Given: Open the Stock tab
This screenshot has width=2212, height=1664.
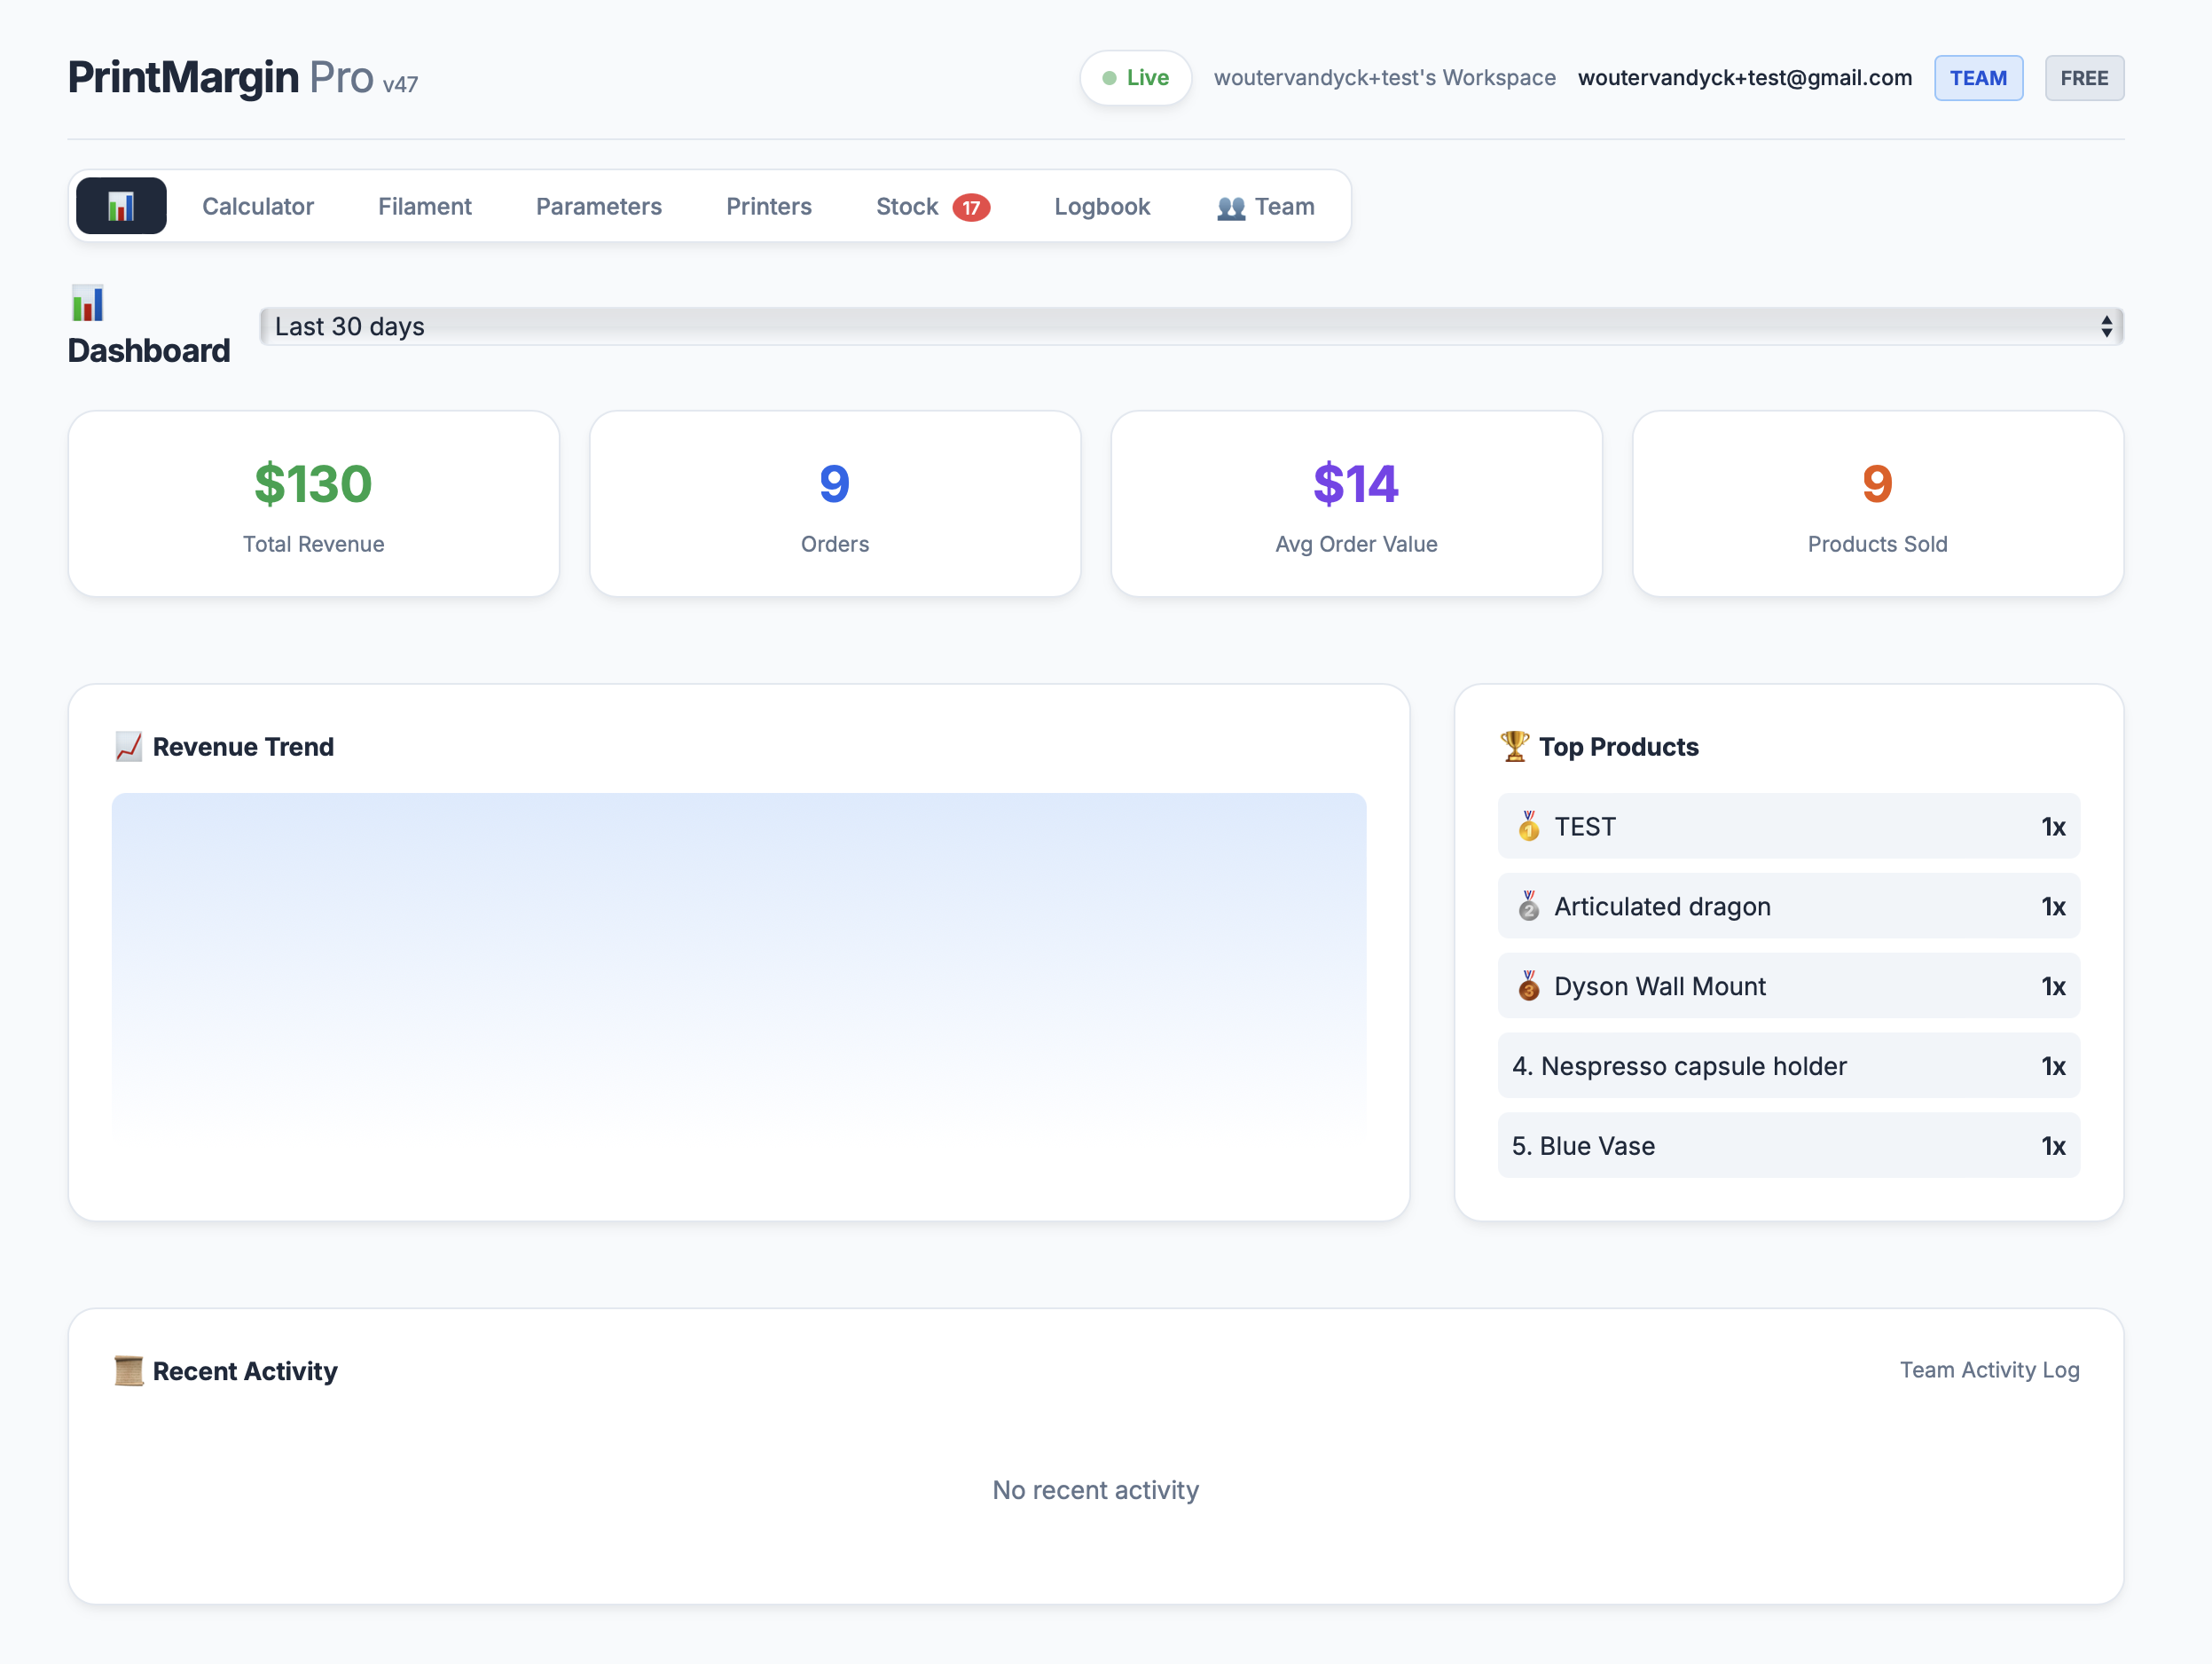Looking at the screenshot, I should [932, 206].
